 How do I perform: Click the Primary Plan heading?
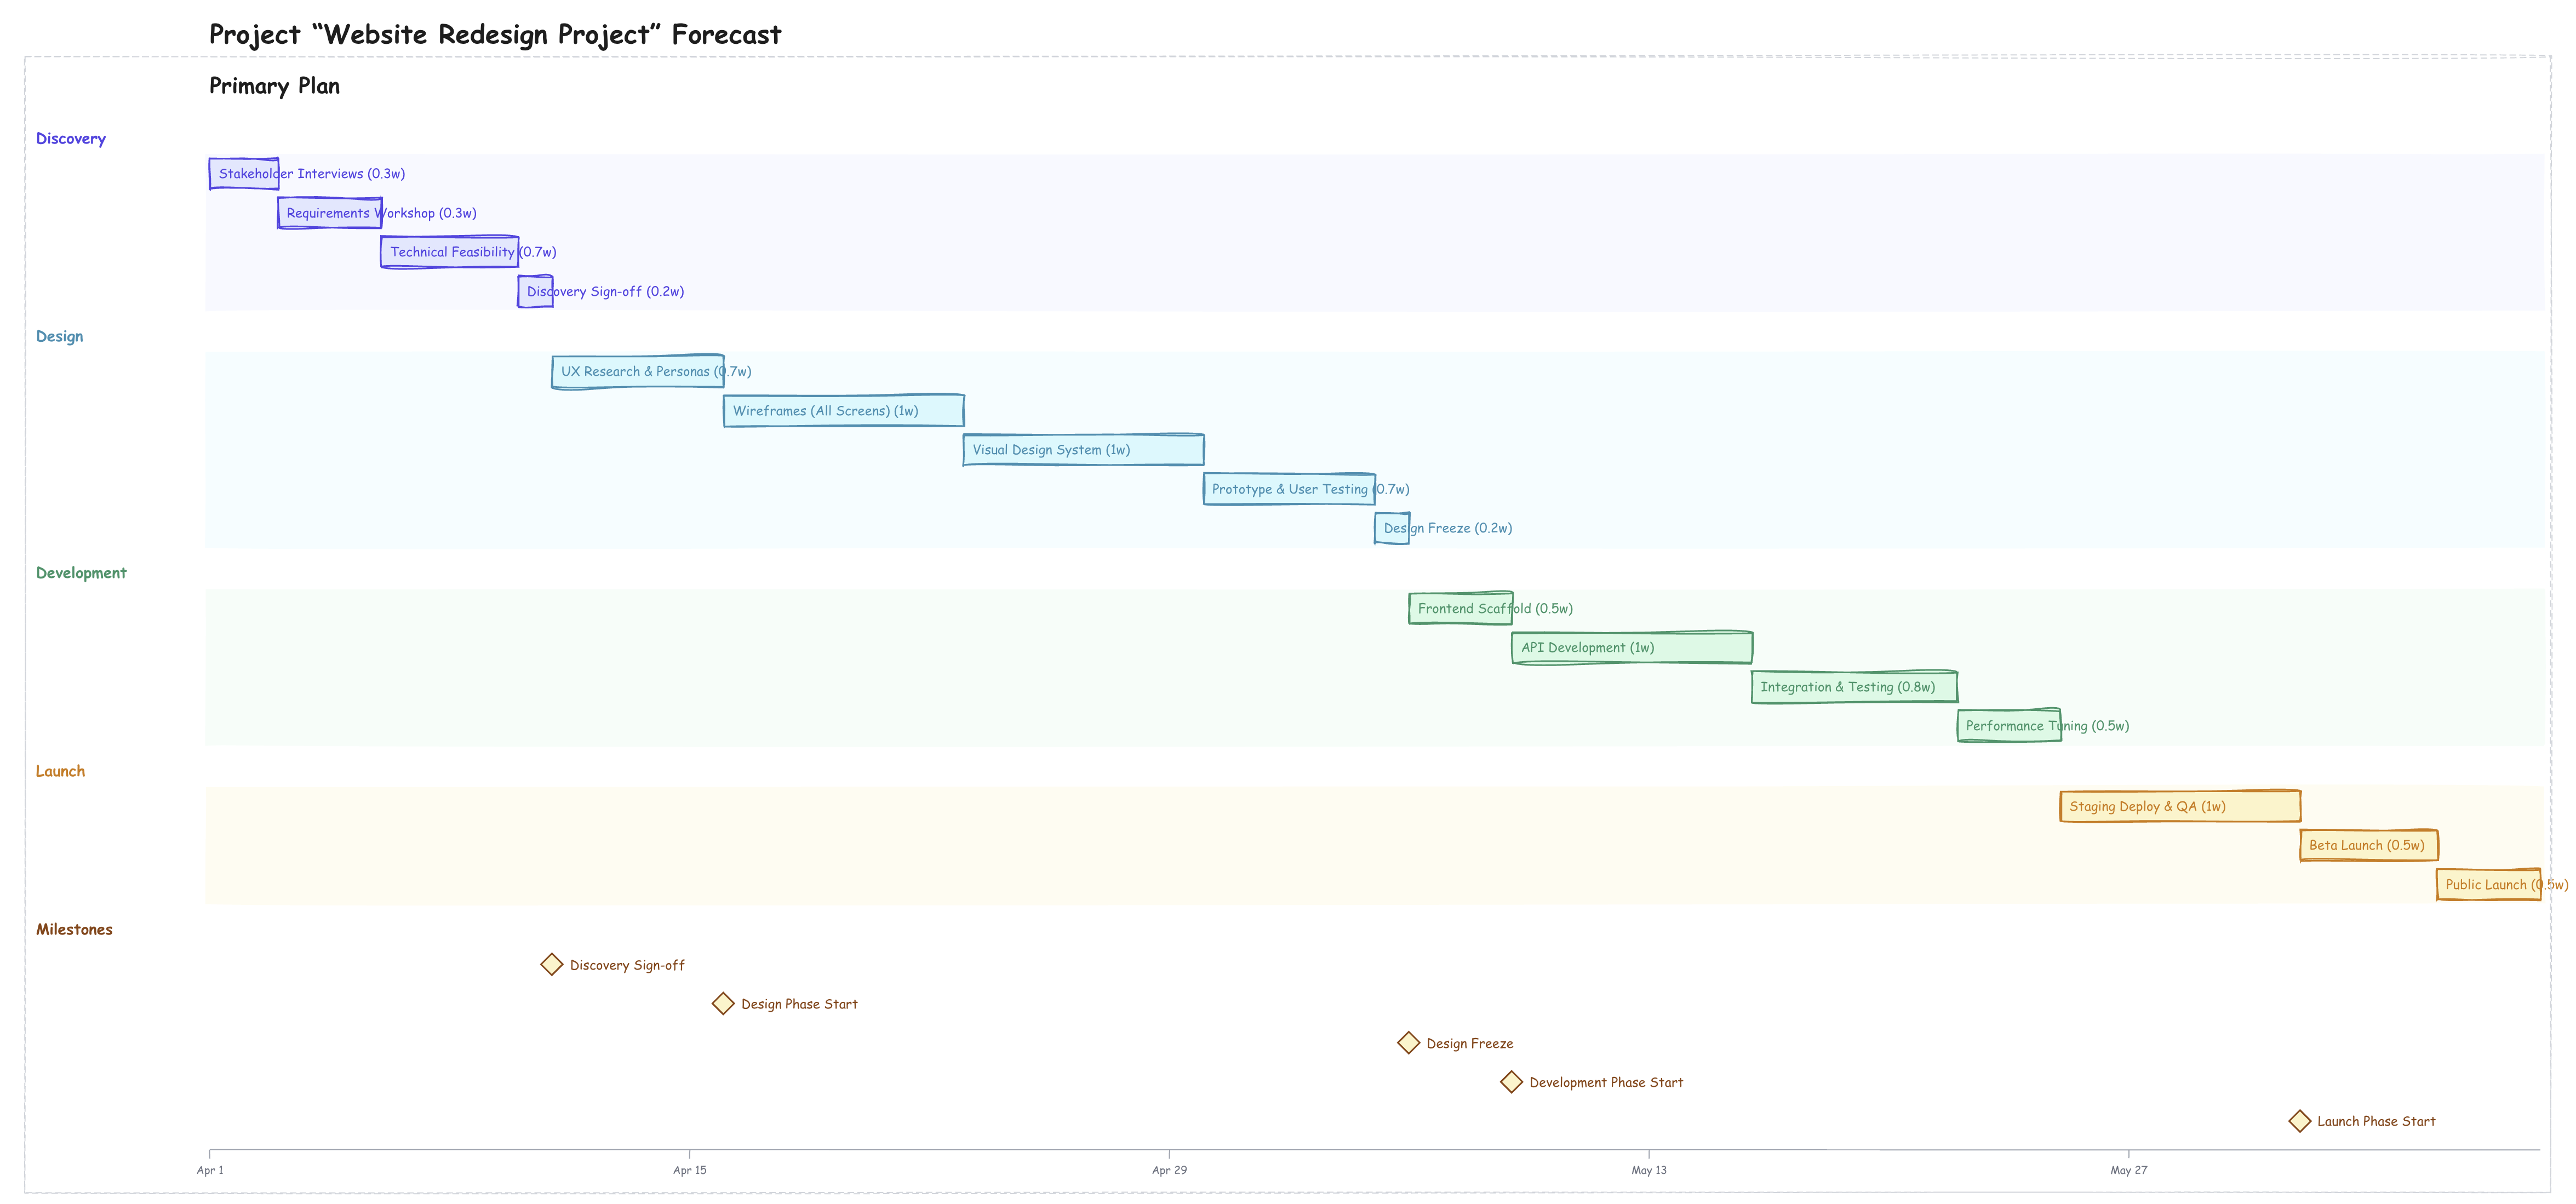[x=274, y=86]
